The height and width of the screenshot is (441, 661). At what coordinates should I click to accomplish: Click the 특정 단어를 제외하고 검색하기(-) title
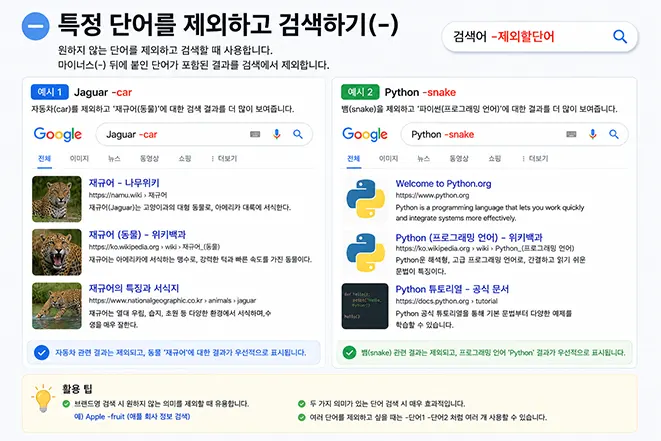[x=228, y=25]
